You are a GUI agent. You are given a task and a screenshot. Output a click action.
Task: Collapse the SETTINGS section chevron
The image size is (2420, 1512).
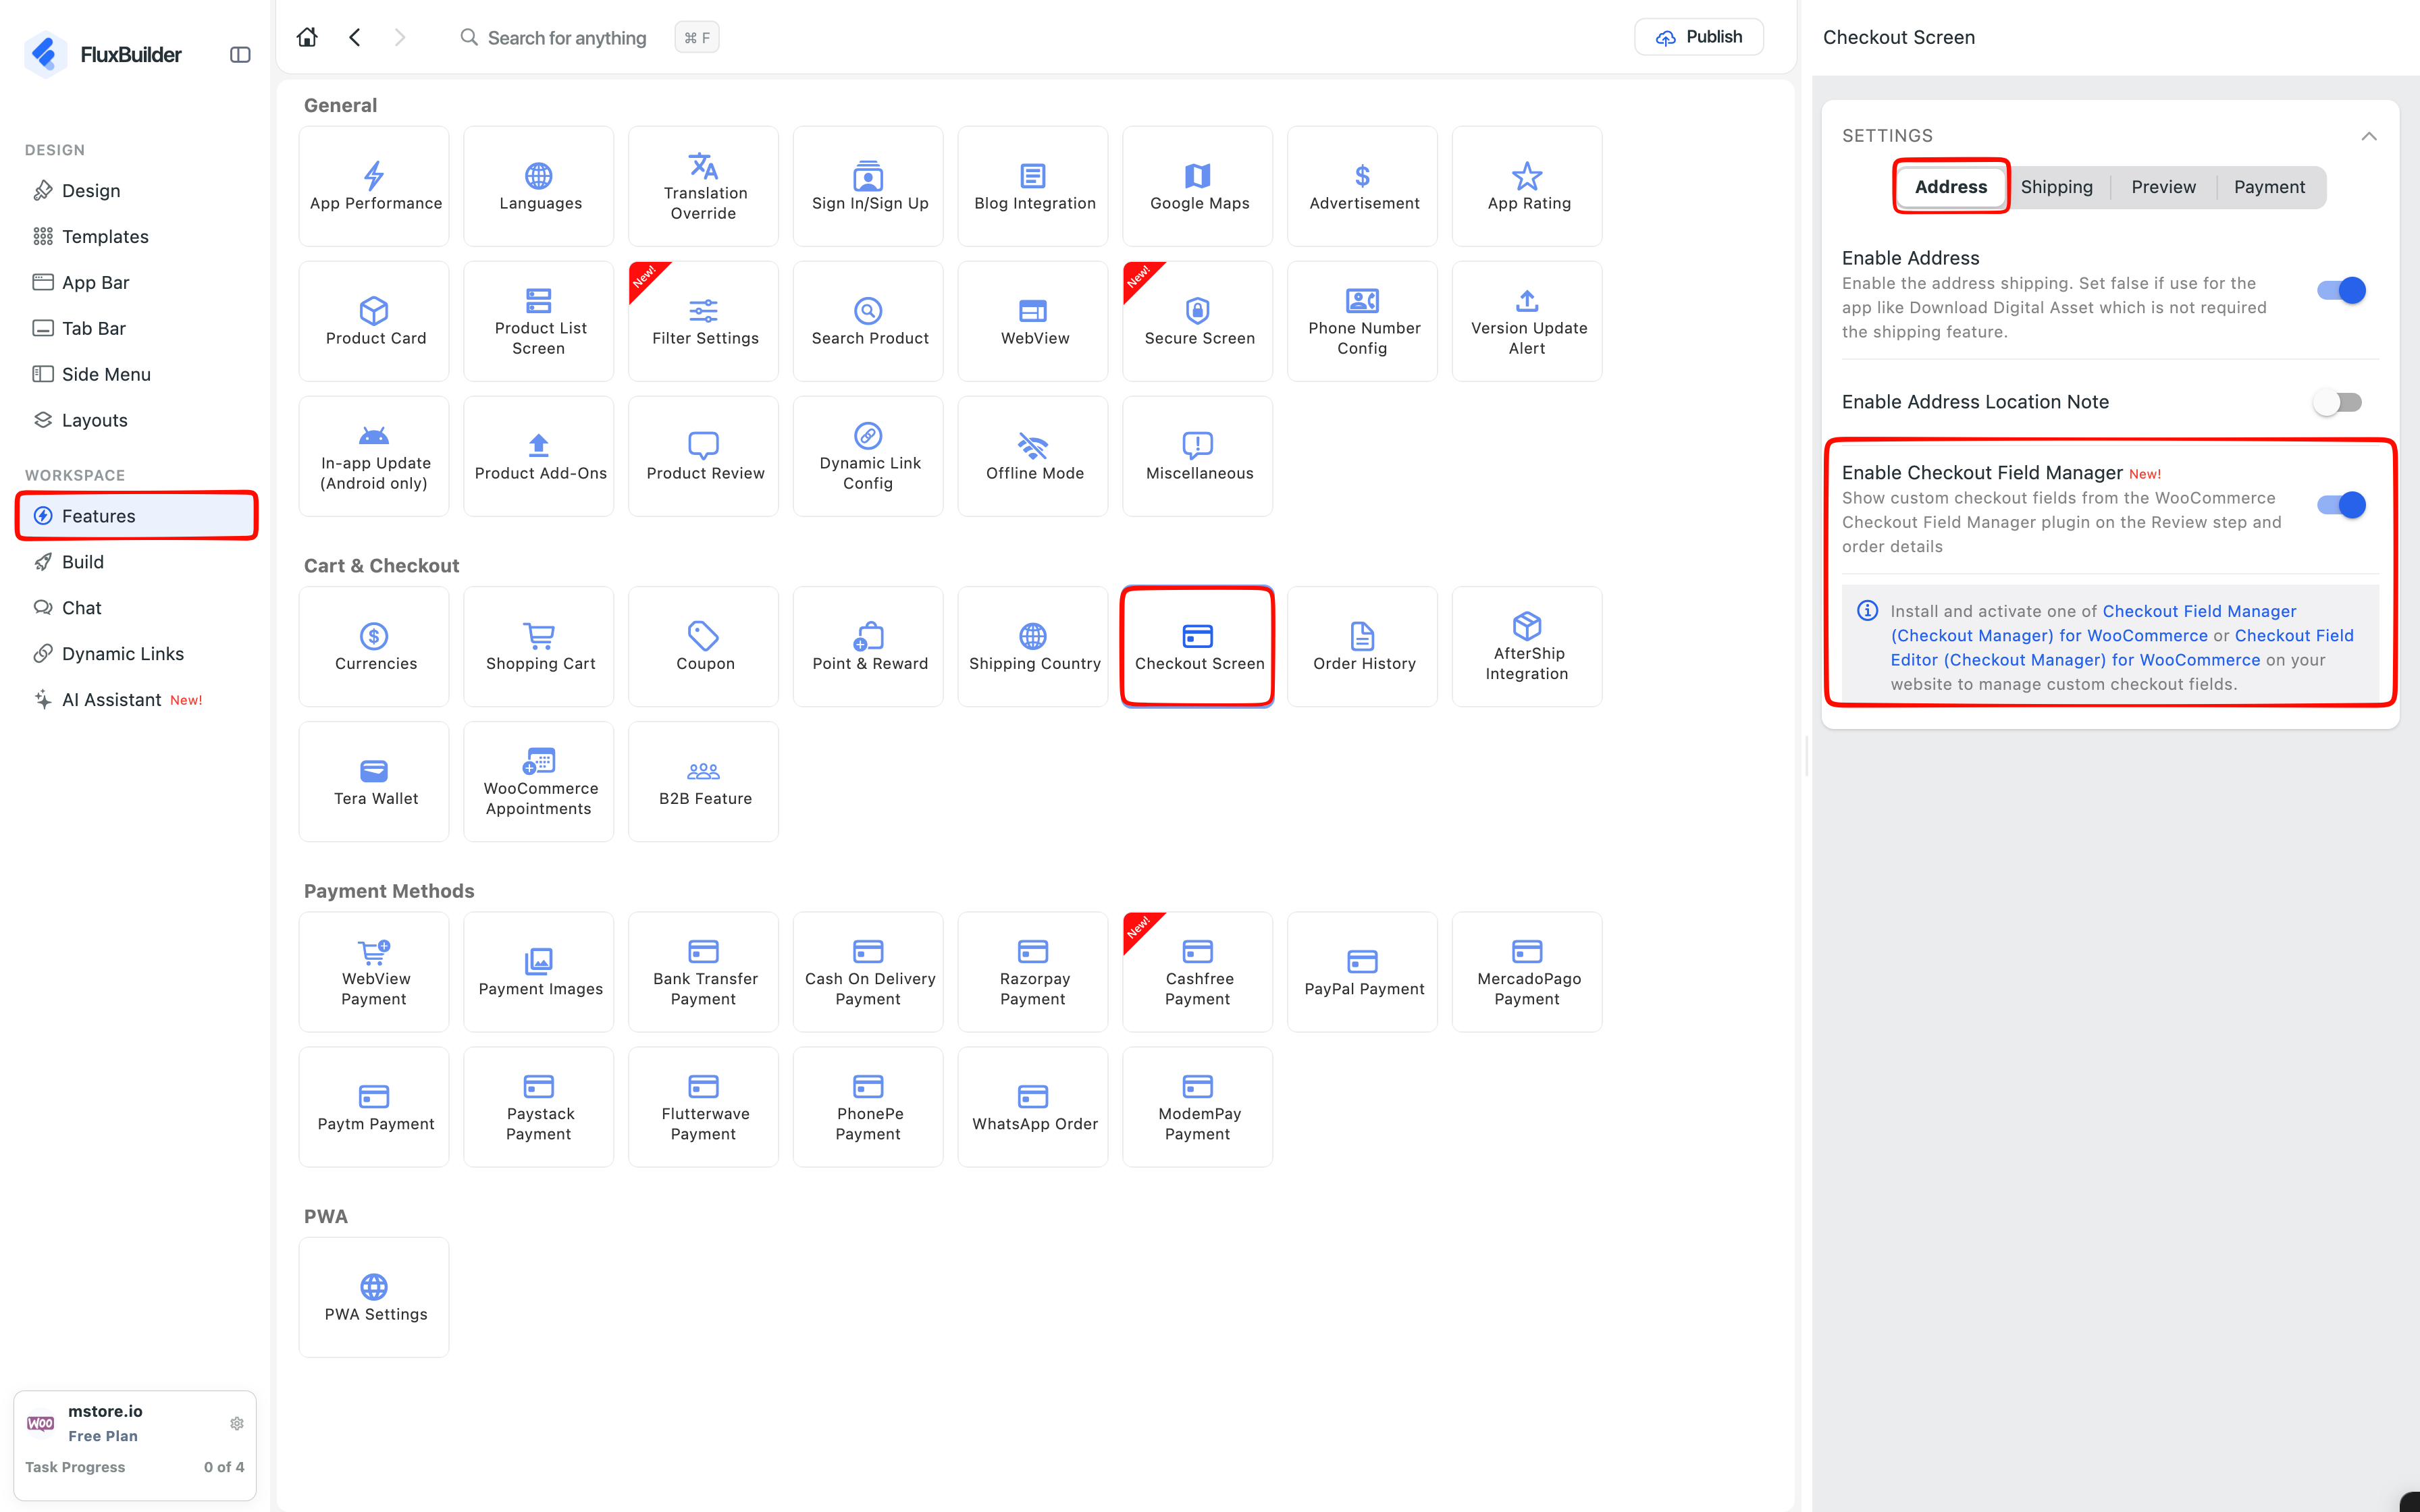tap(2368, 136)
